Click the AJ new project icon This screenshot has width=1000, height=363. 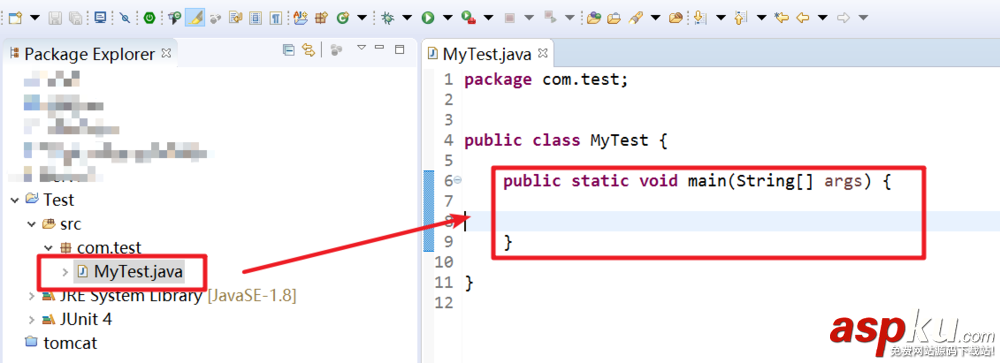[301, 19]
